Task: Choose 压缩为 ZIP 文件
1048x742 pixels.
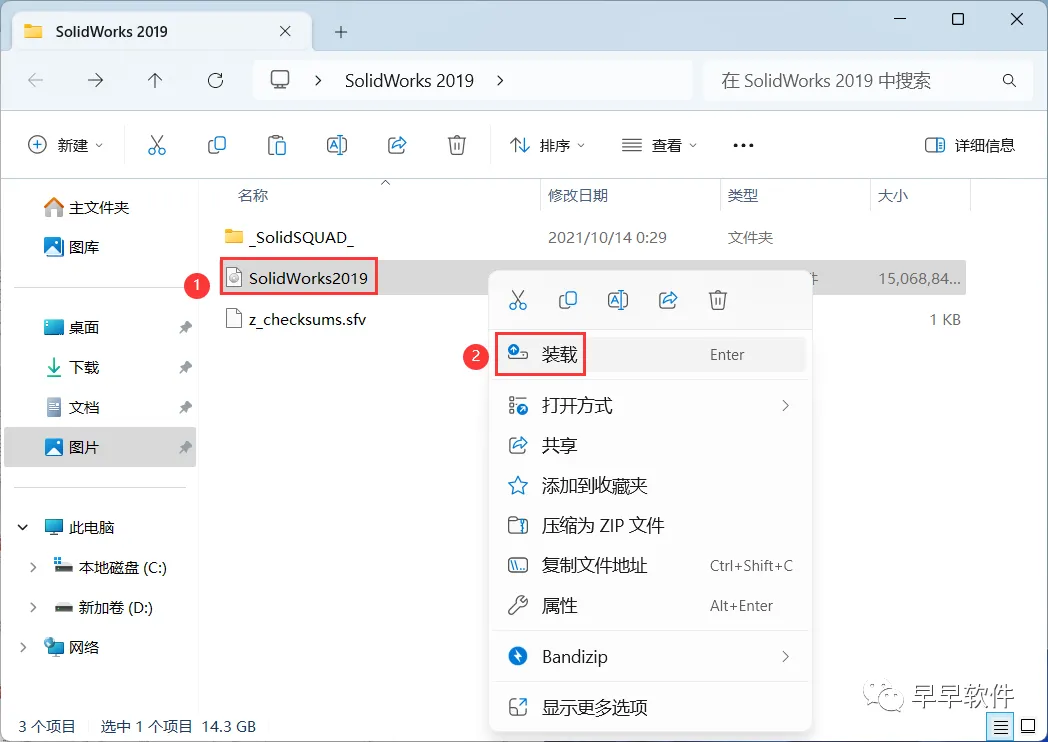Action: tap(650, 525)
